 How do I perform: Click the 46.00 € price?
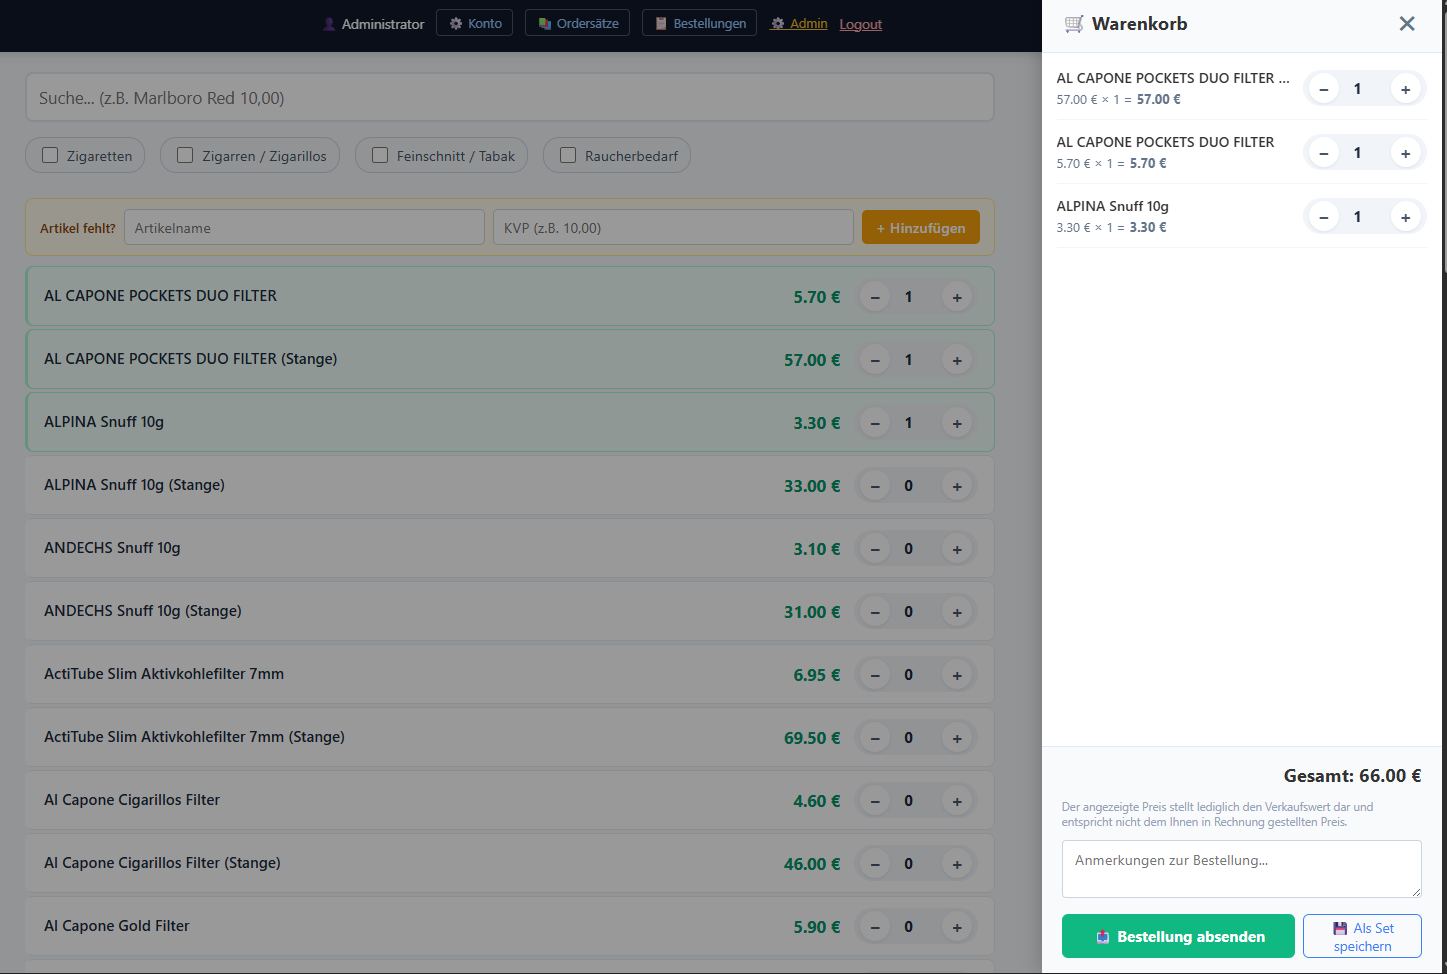[812, 864]
